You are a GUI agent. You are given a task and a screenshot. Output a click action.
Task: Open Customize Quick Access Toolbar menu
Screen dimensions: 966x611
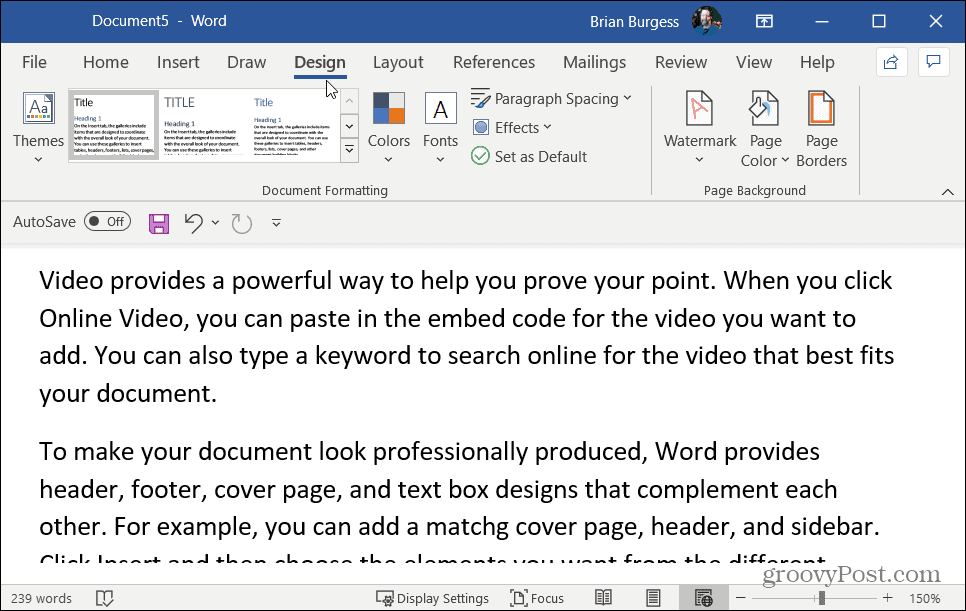tap(276, 223)
